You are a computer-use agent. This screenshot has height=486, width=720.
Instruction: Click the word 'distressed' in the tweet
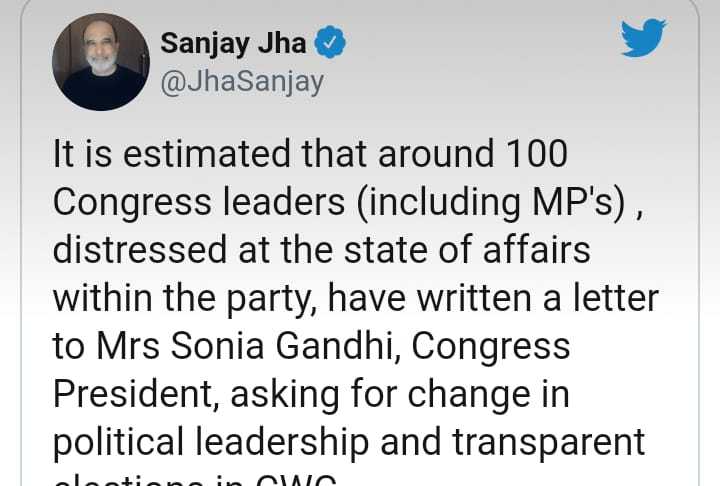[140, 250]
